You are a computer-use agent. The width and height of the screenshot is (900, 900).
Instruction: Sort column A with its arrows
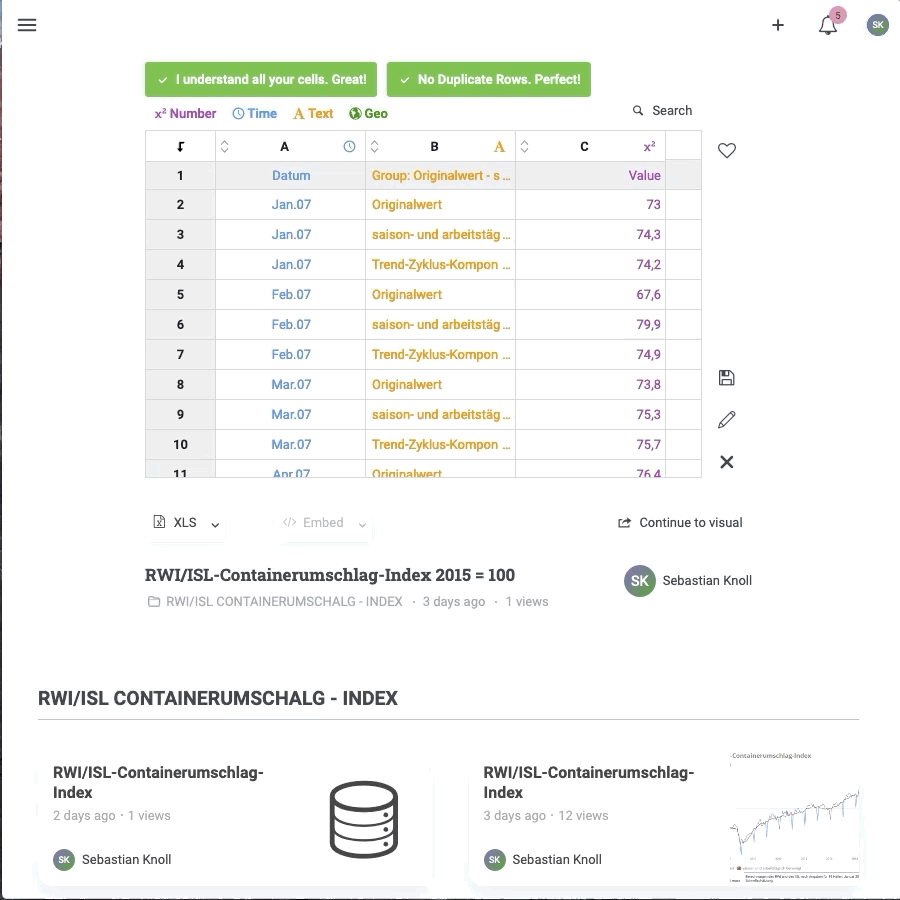(224, 146)
